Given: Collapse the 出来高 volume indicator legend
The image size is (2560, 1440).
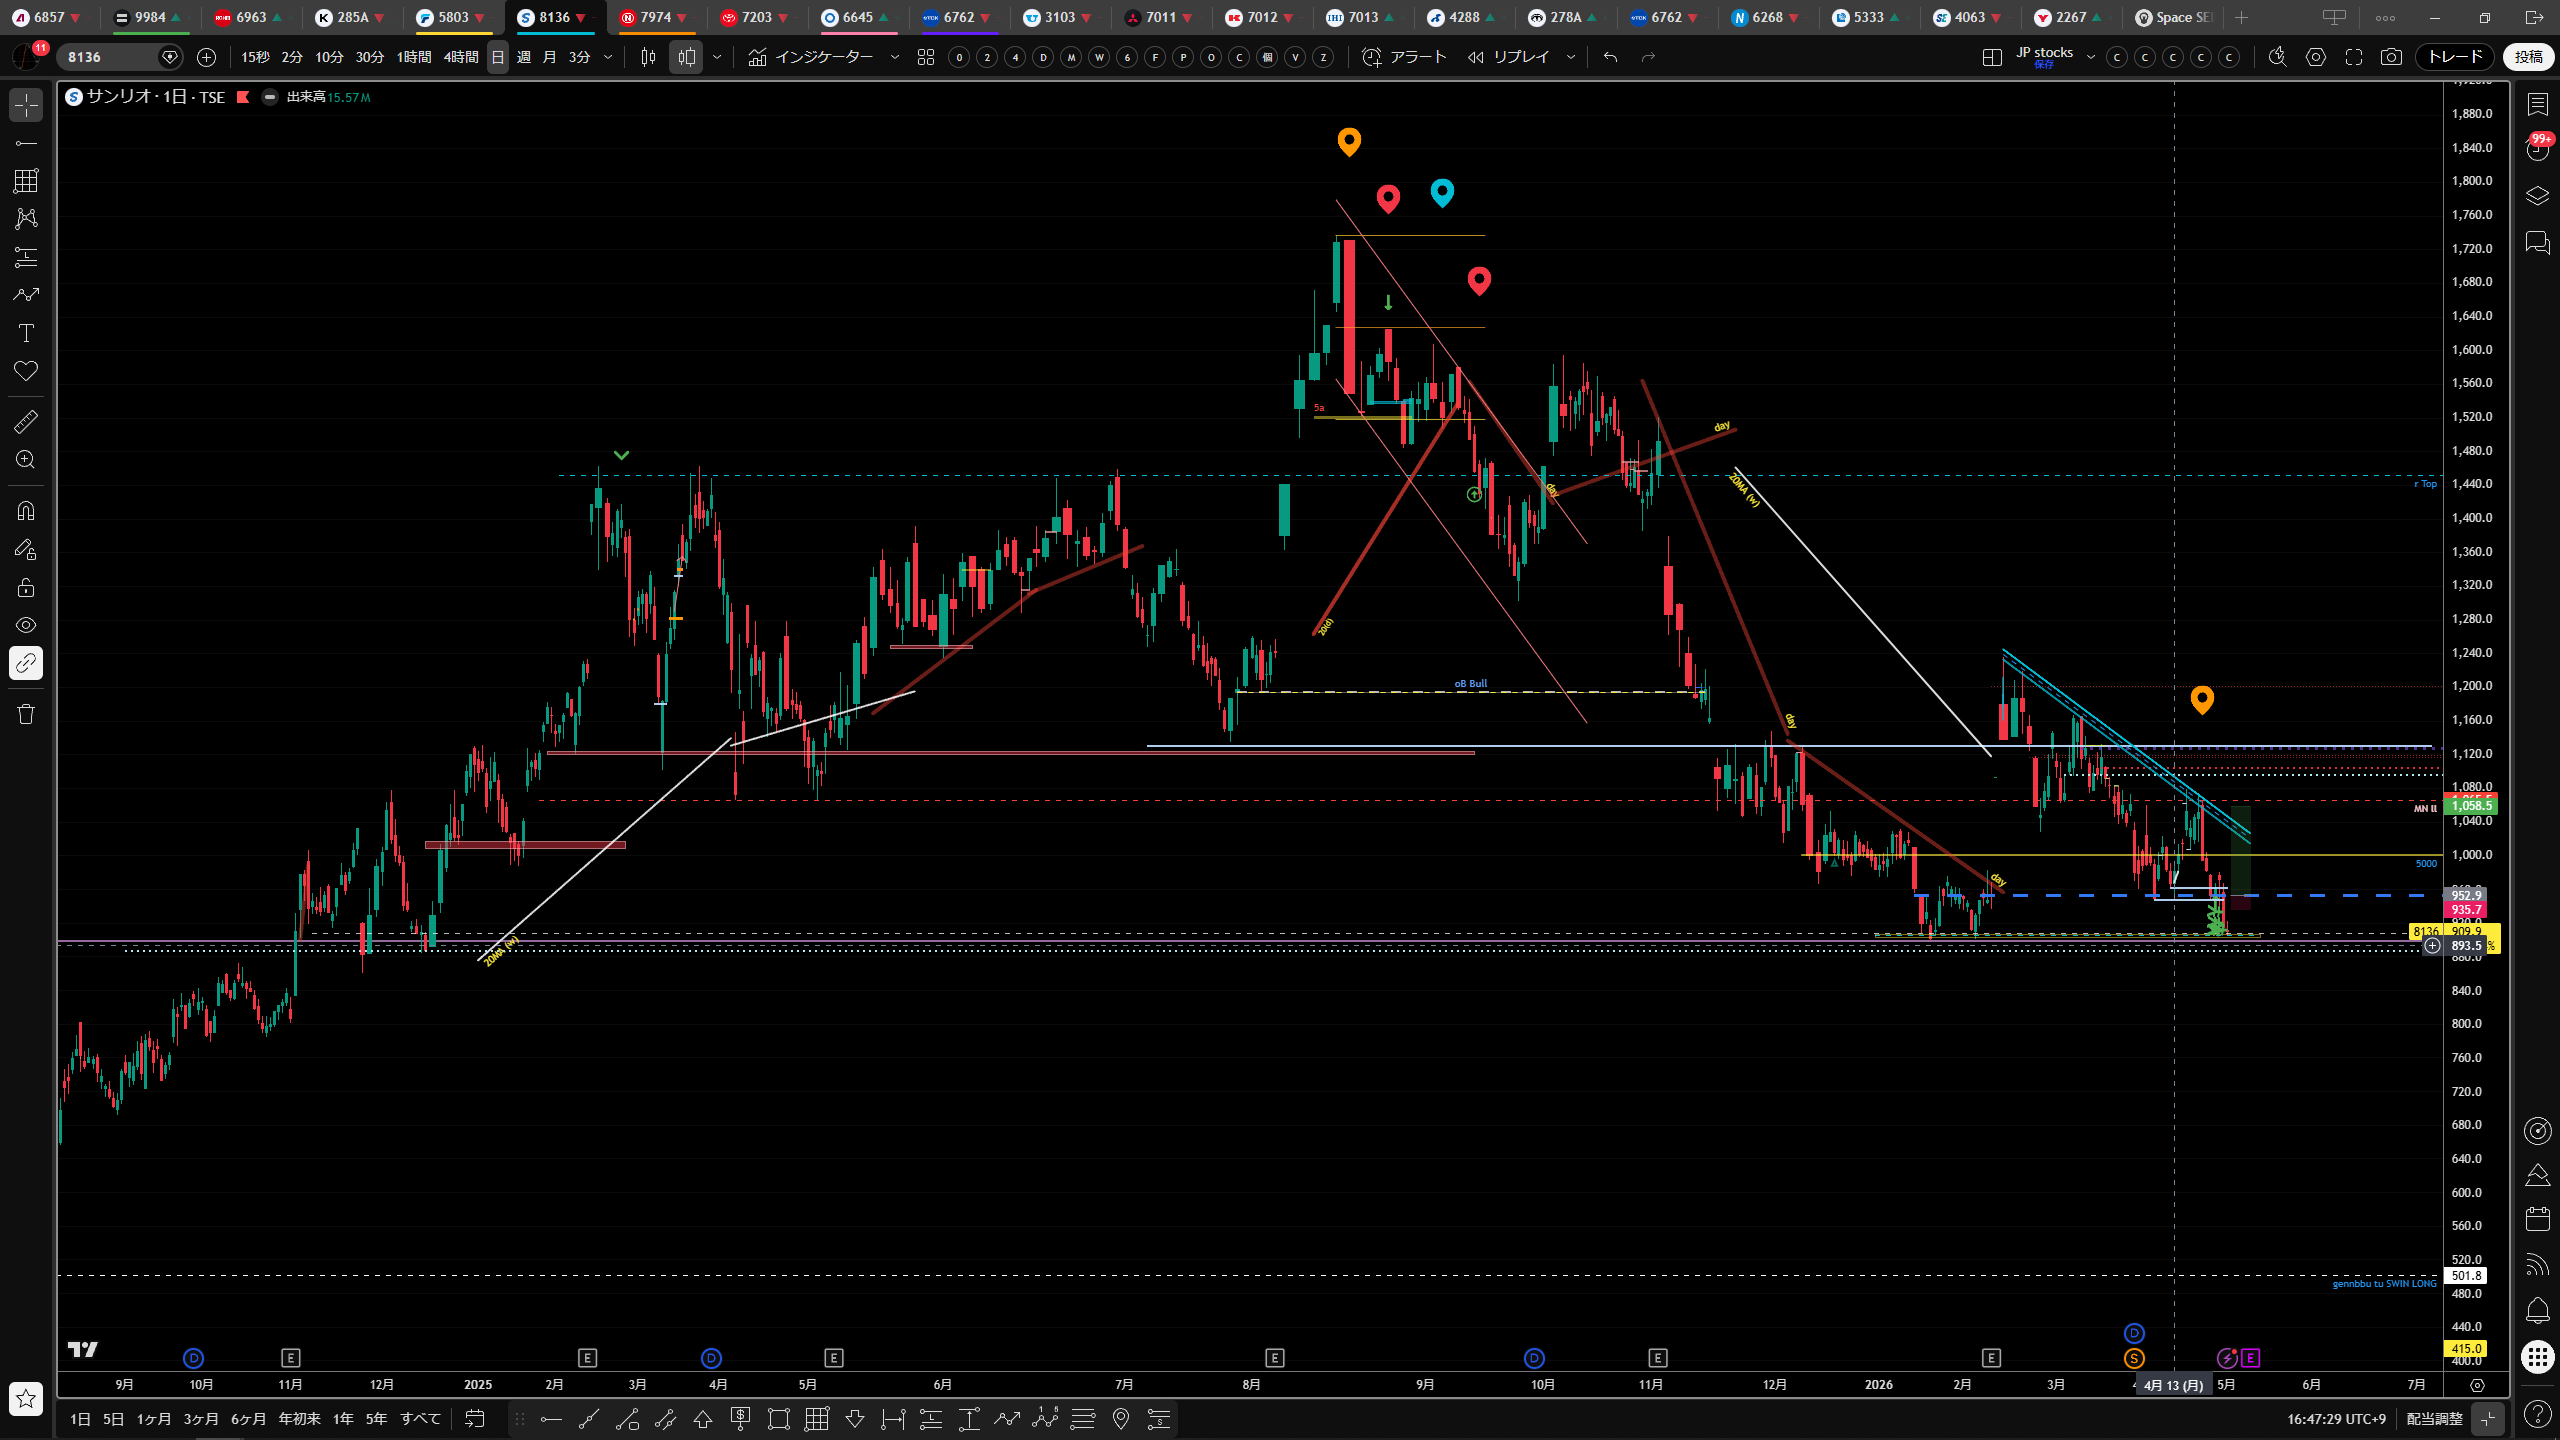Looking at the screenshot, I should tap(270, 97).
